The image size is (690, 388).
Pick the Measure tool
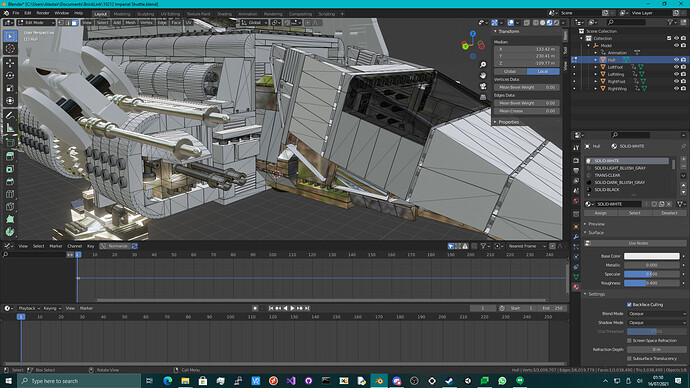(10, 128)
